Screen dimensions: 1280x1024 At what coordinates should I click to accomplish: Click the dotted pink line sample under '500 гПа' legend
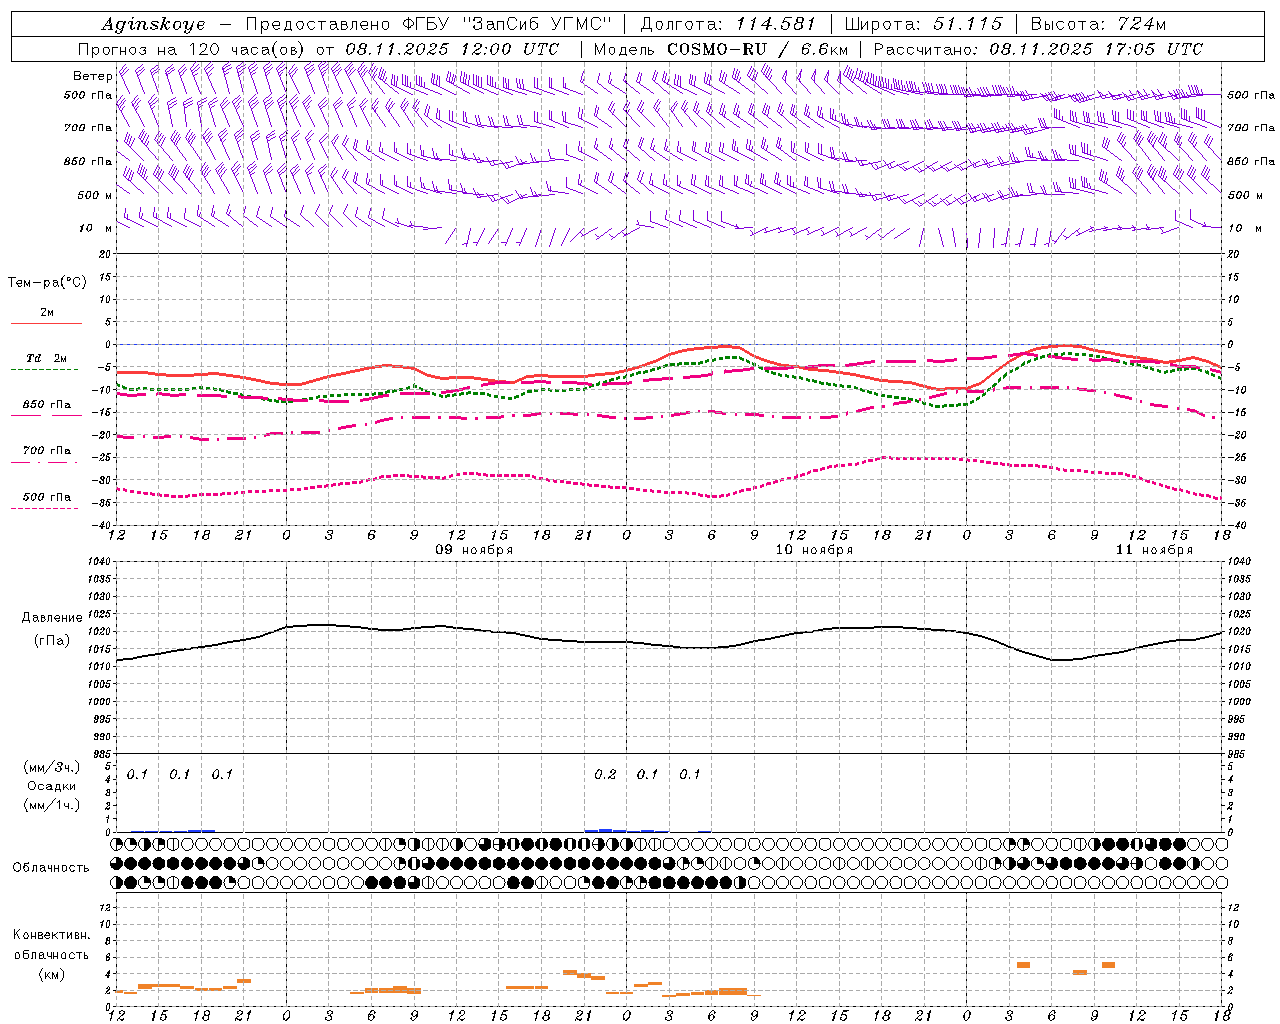point(45,509)
